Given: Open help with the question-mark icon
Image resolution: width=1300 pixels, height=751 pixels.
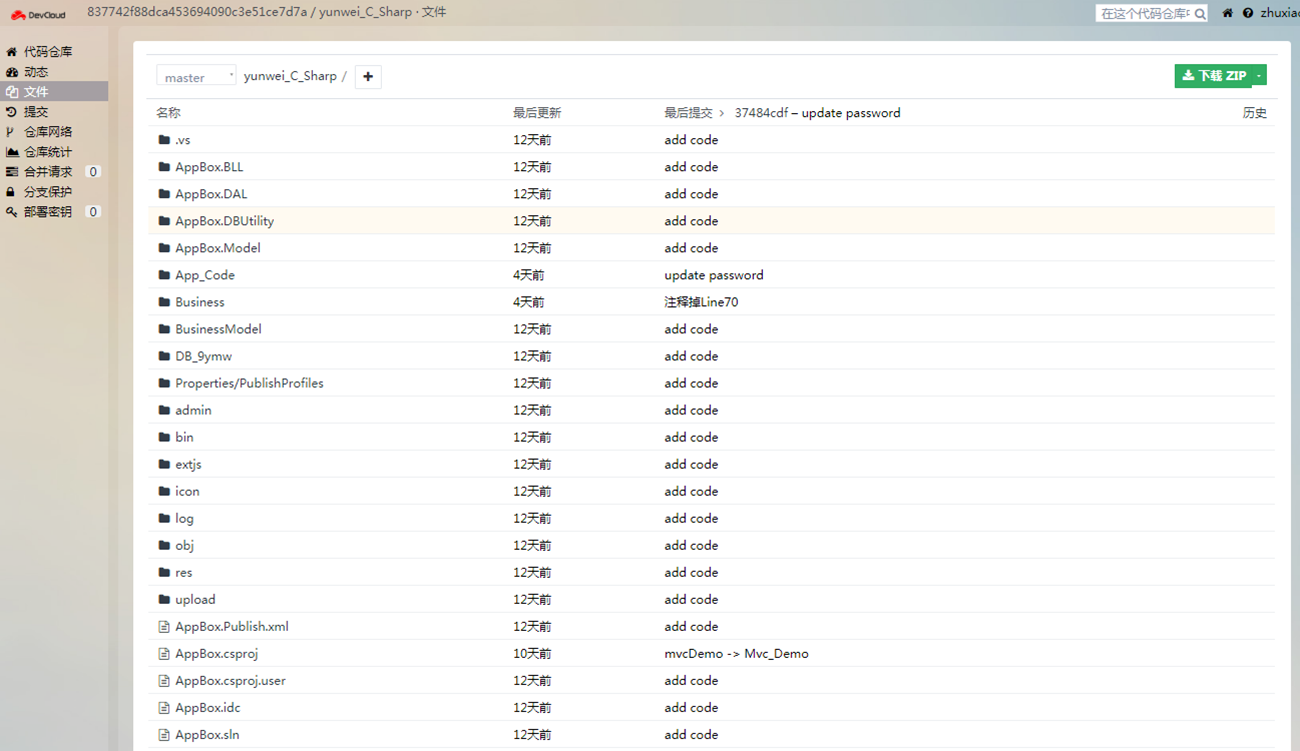Looking at the screenshot, I should 1248,13.
